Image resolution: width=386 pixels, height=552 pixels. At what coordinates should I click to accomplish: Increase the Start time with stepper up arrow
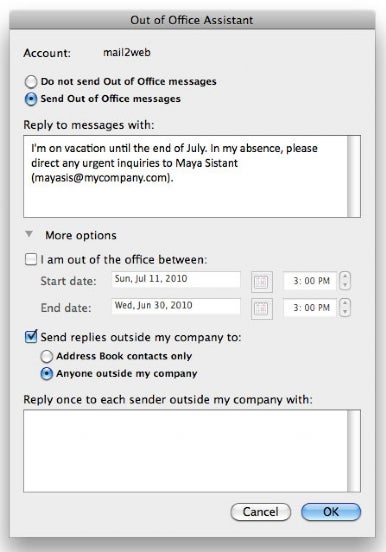[345, 277]
